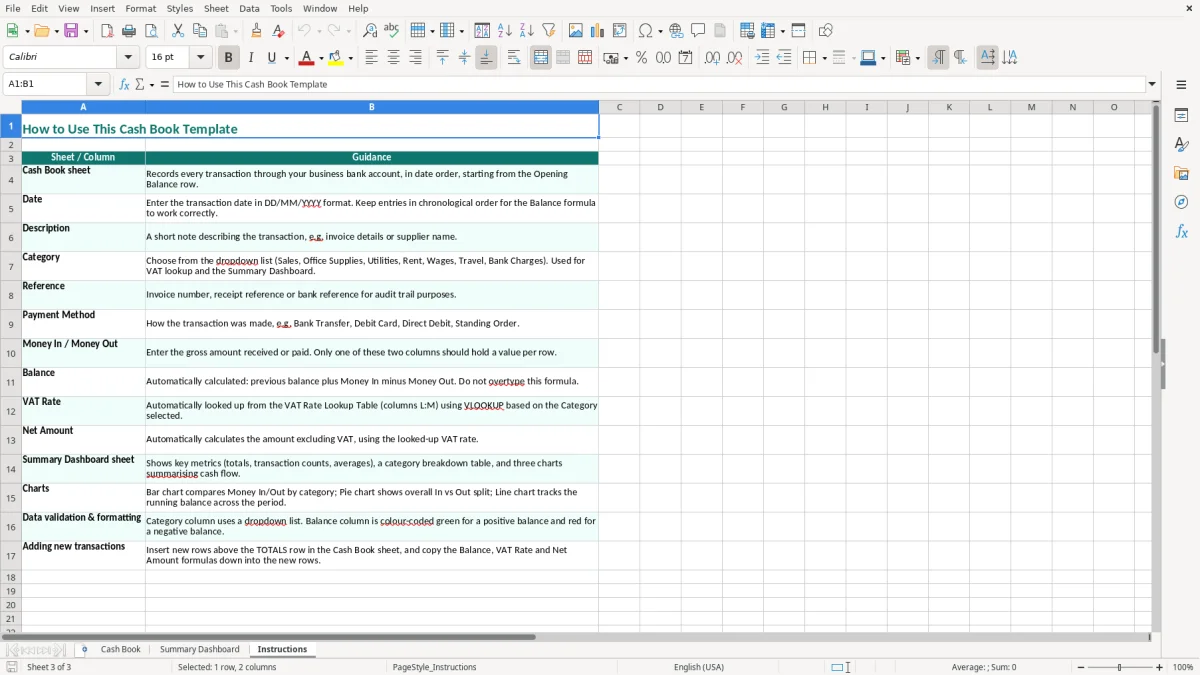This screenshot has width=1200, height=675.
Task: Open the sidebar Properties deck
Action: 1181,116
